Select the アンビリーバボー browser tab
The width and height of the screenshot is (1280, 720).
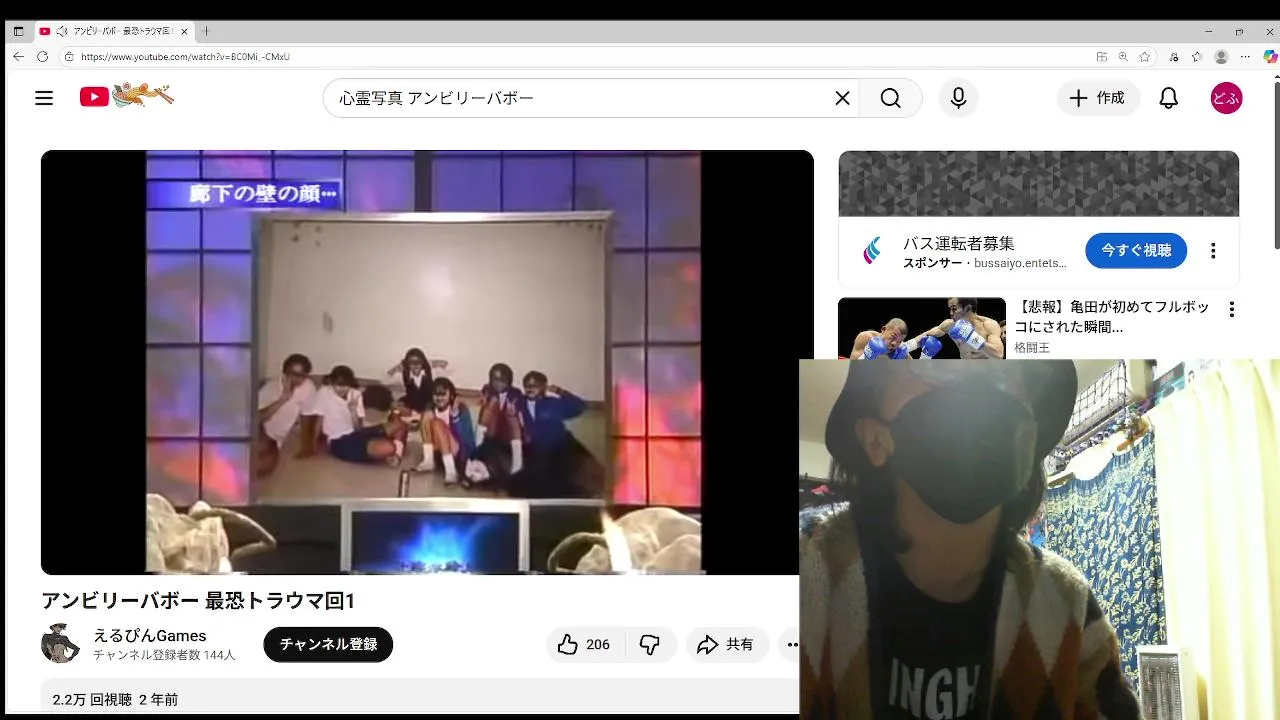tap(113, 31)
